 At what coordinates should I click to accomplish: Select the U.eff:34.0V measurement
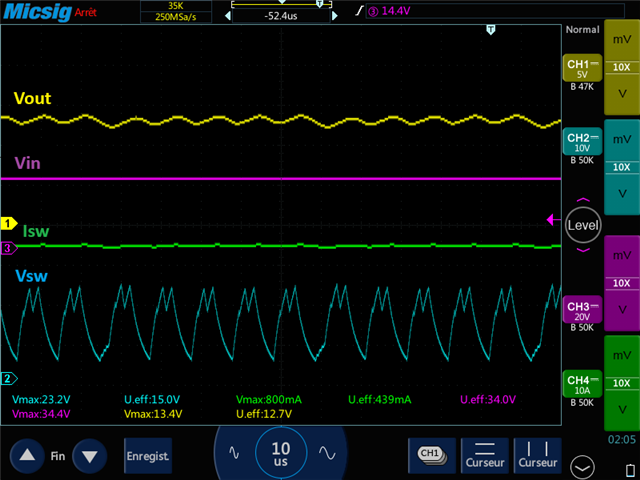(x=488, y=400)
